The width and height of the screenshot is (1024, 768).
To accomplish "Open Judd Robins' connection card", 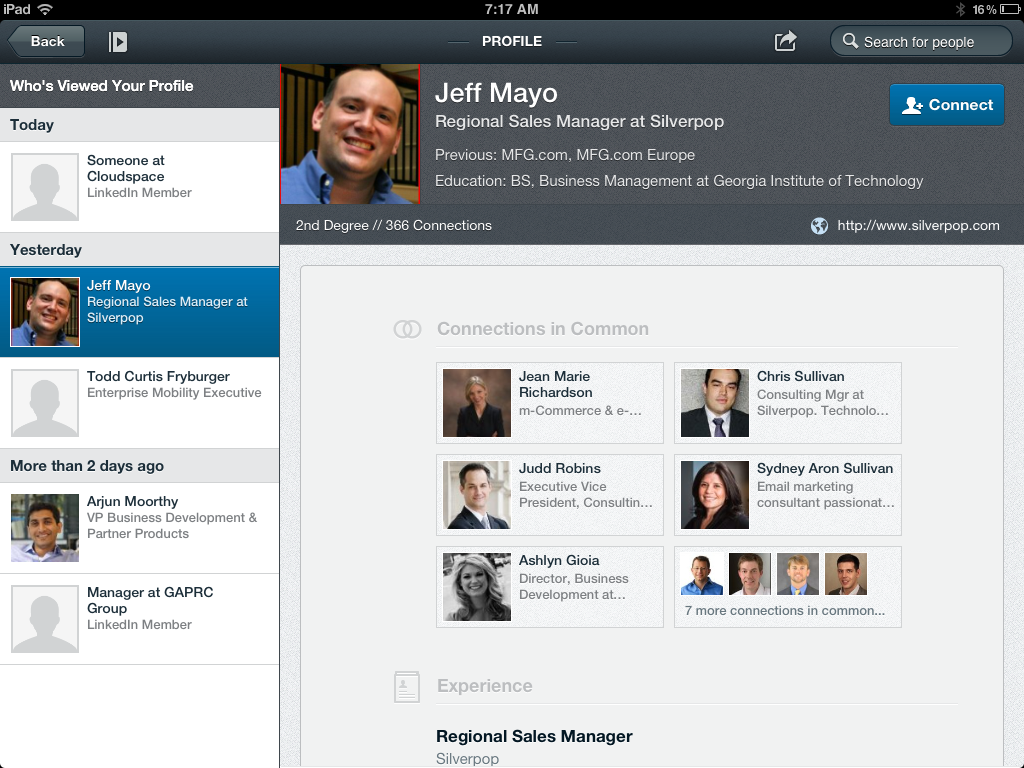I will pyautogui.click(x=550, y=495).
